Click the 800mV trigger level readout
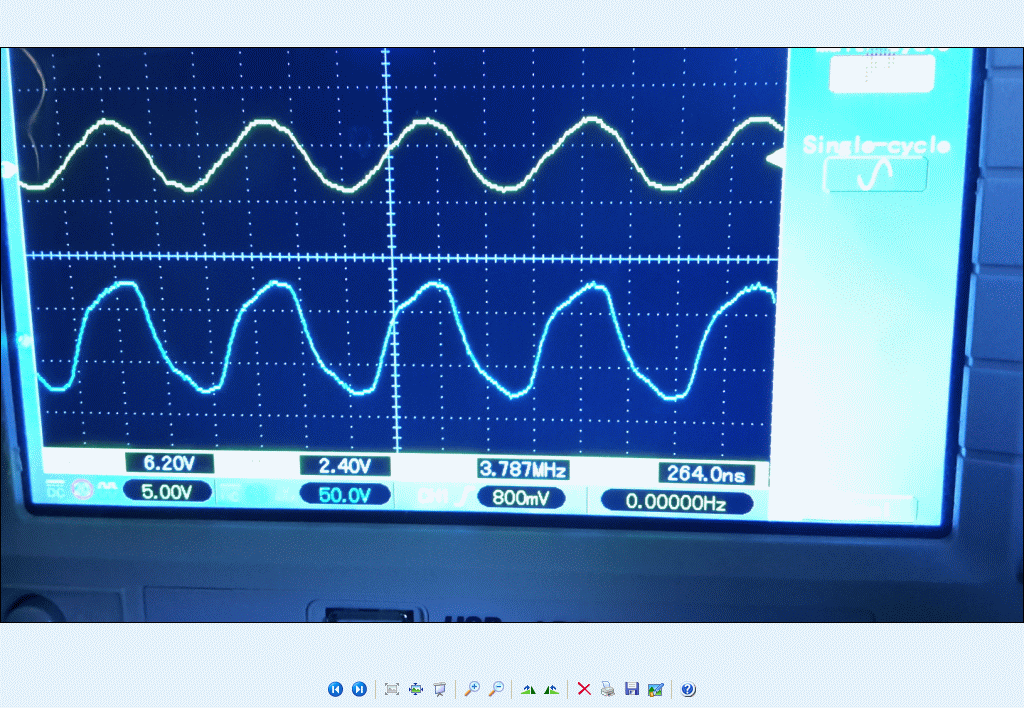The height and width of the screenshot is (708, 1024). tap(521, 497)
